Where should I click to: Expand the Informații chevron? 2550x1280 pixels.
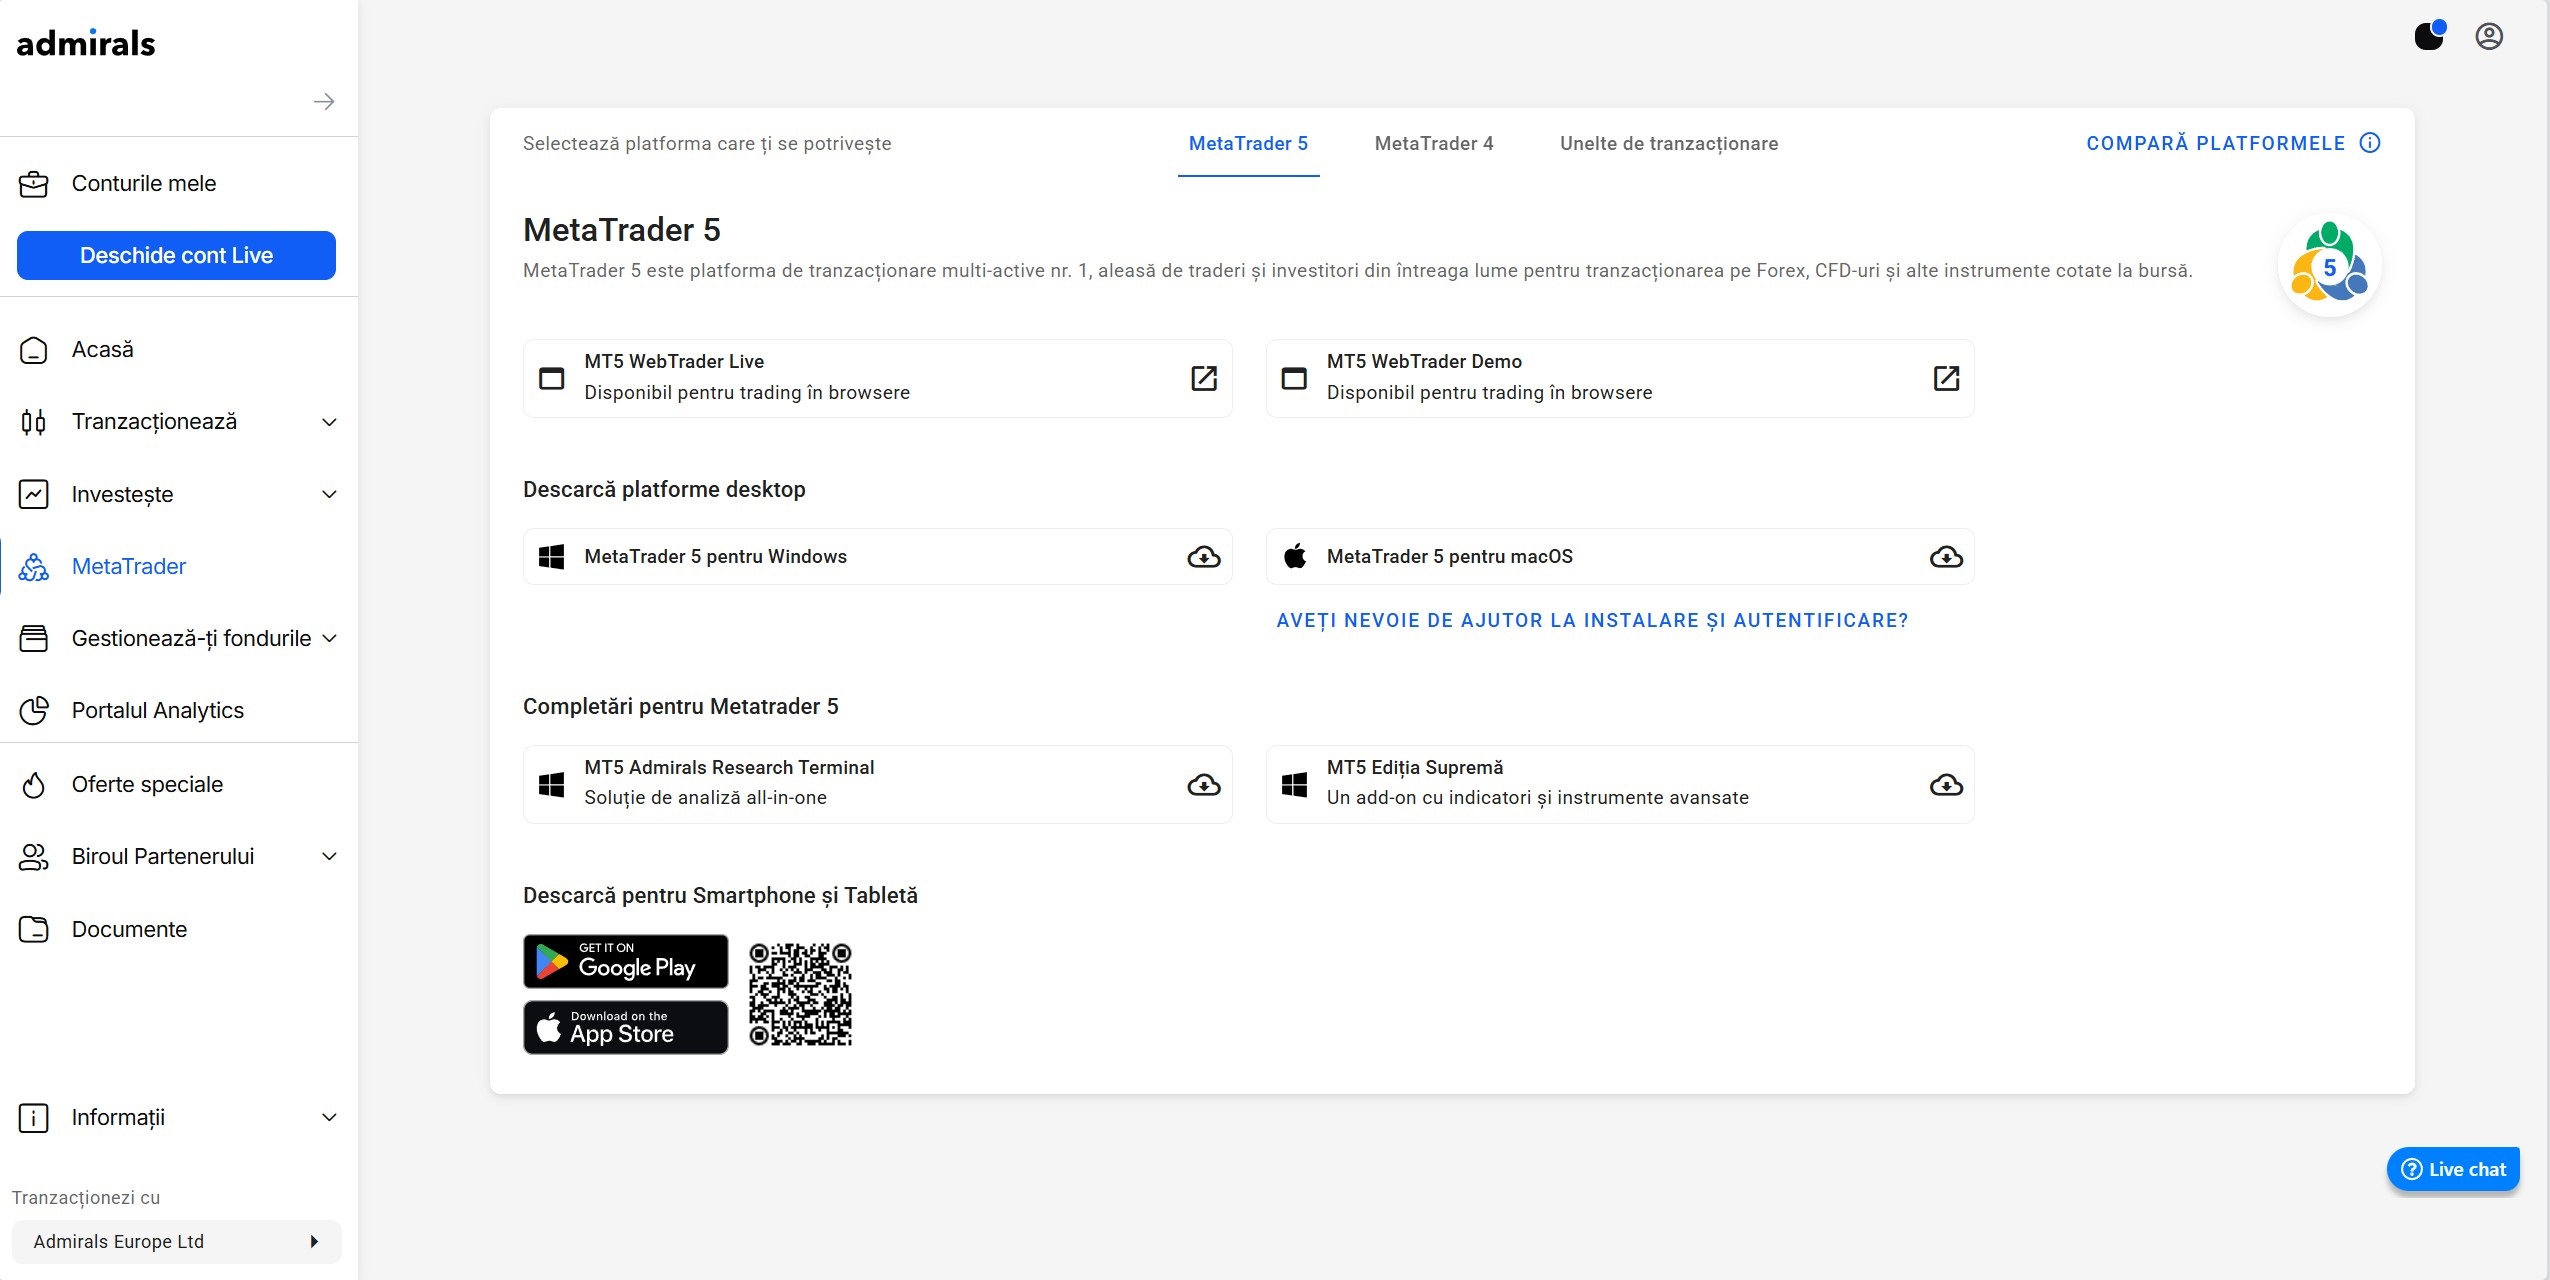coord(329,1117)
